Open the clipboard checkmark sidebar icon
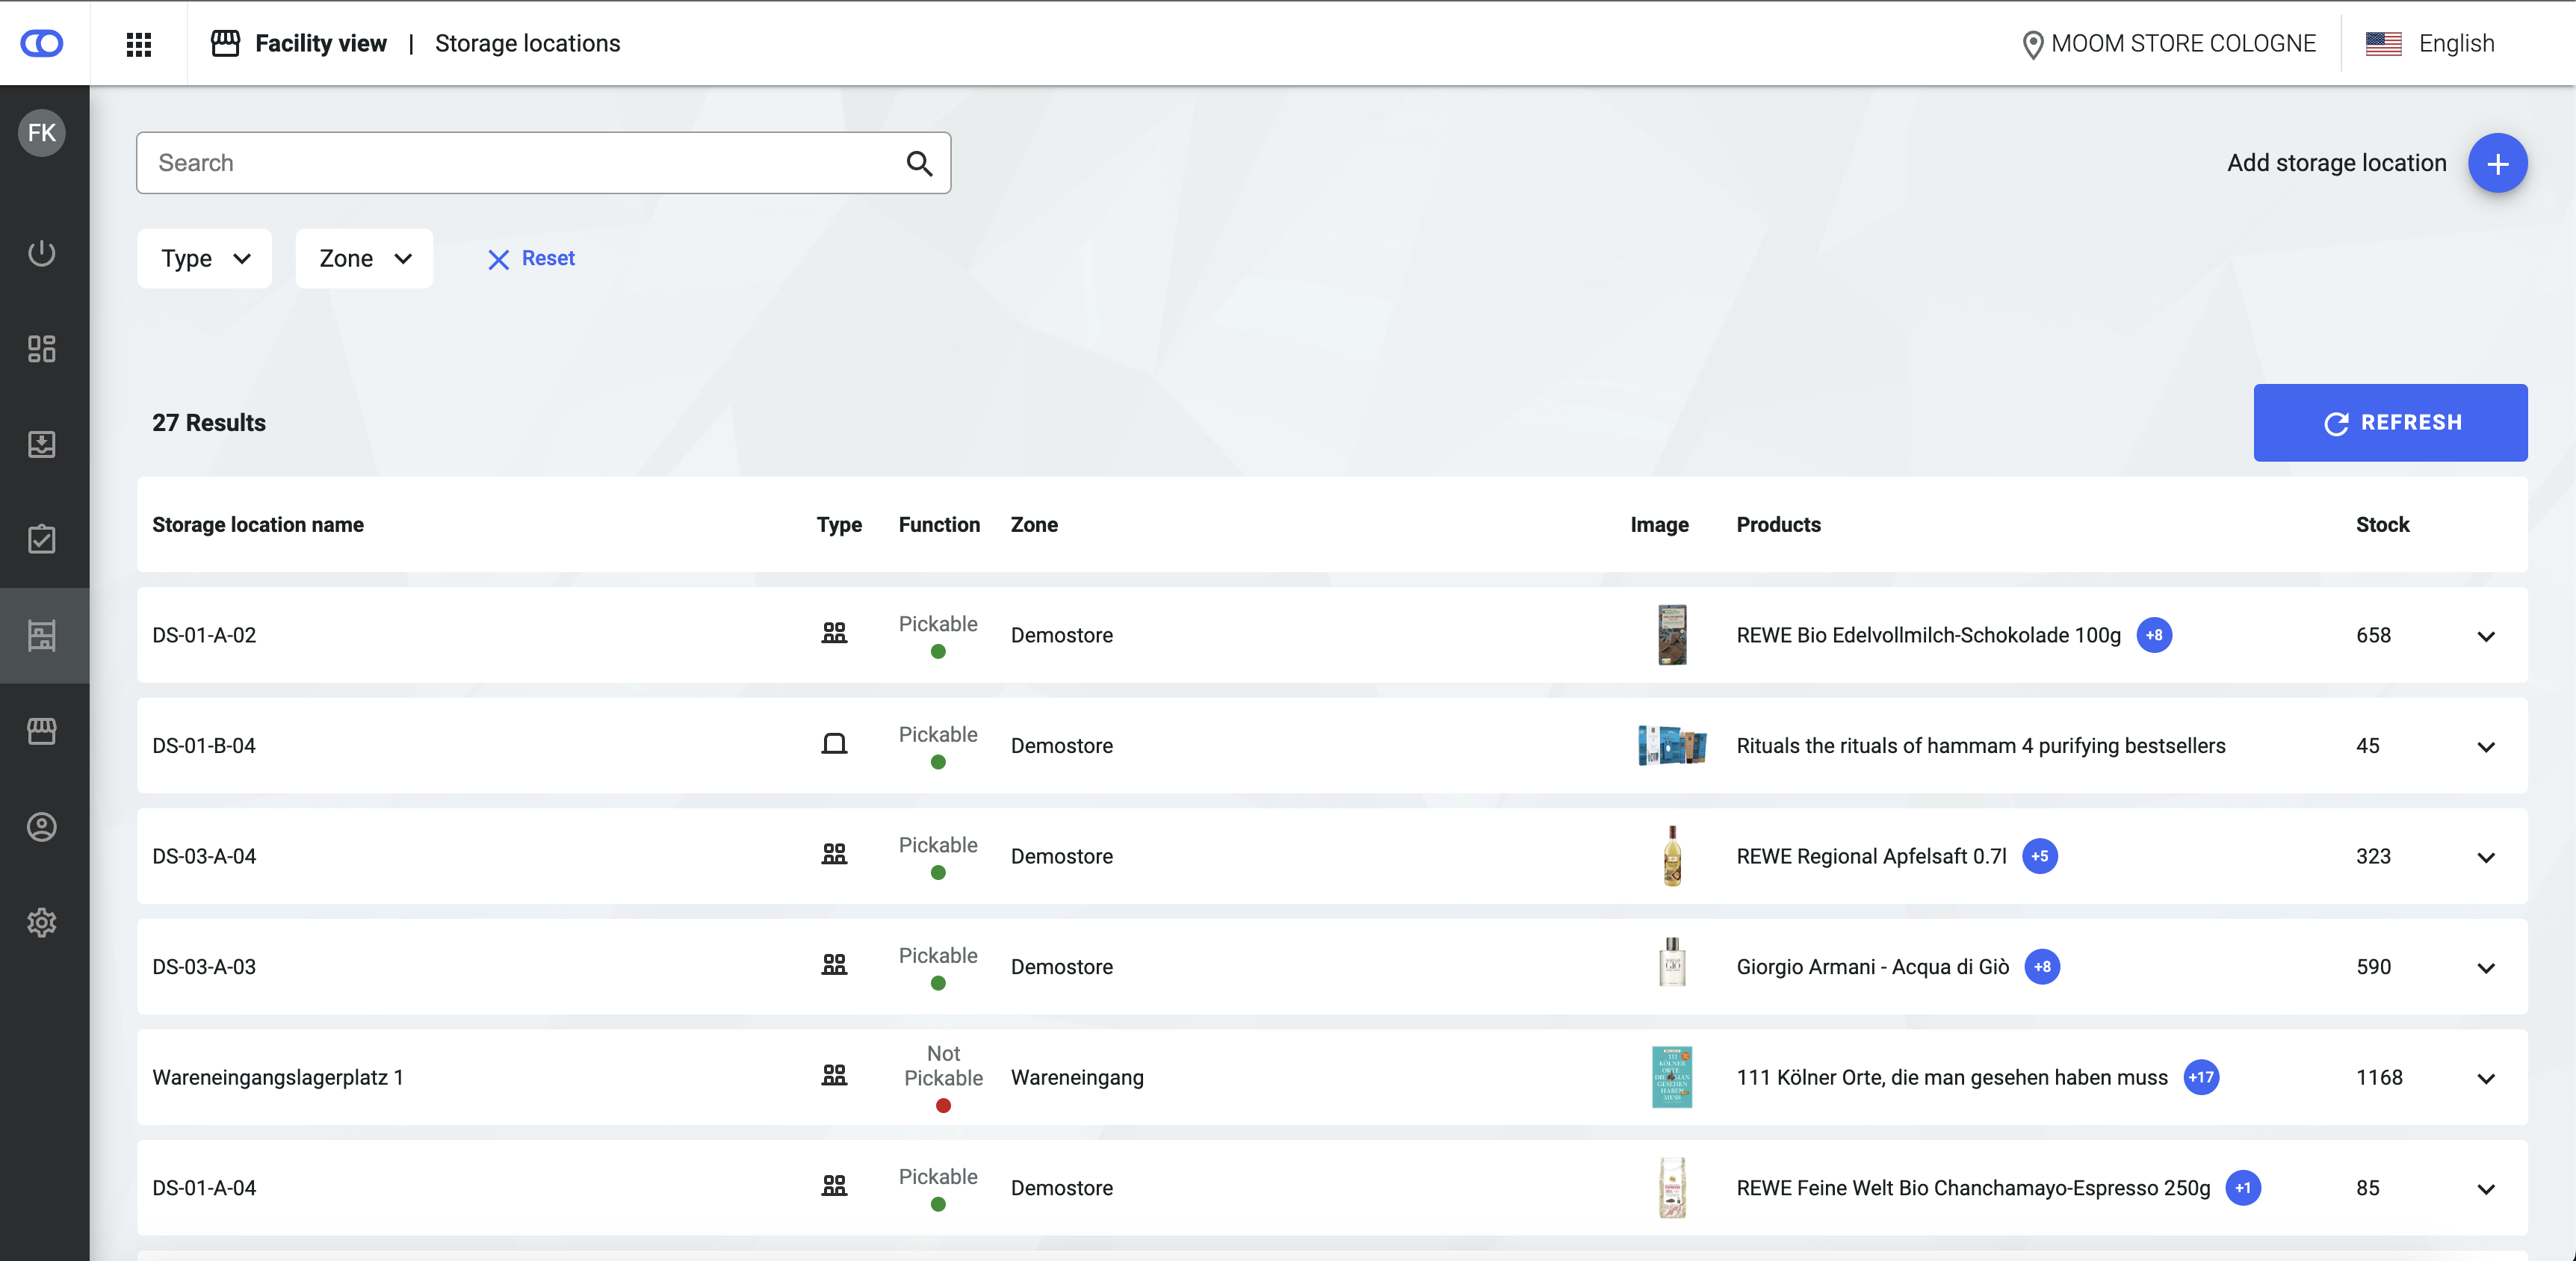Image resolution: width=2576 pixels, height=1261 pixels. [42, 540]
